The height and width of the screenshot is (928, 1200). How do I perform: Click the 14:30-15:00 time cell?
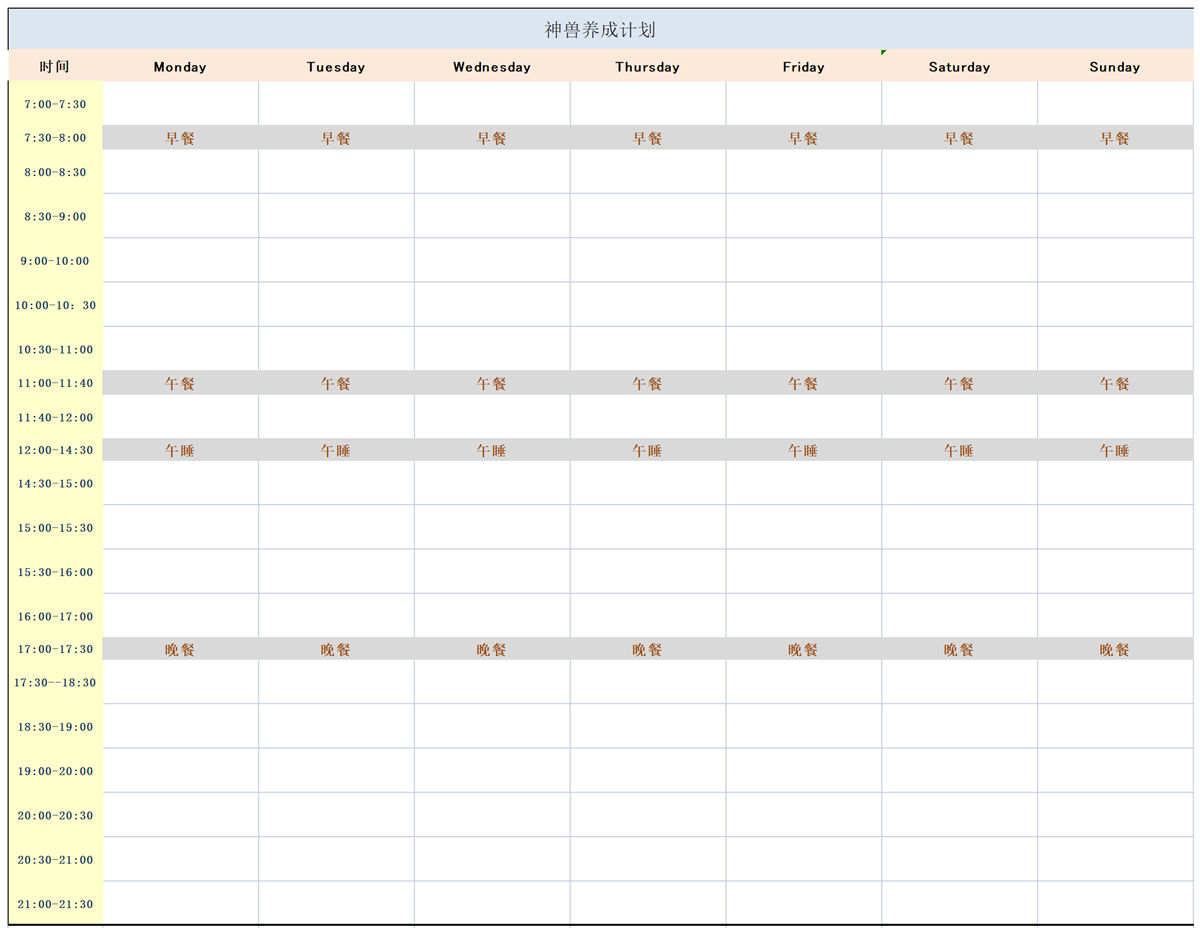(x=55, y=483)
